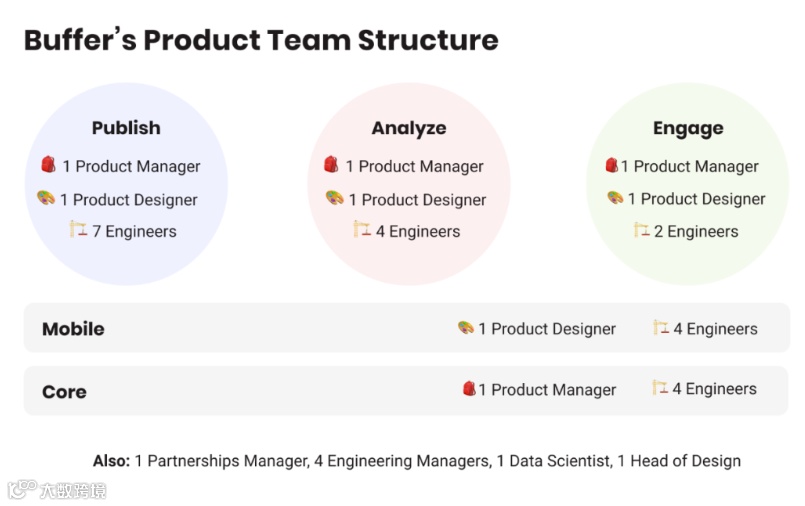This screenshot has width=805, height=506.
Task: Click the Mobile row label
Action: [x=73, y=329]
